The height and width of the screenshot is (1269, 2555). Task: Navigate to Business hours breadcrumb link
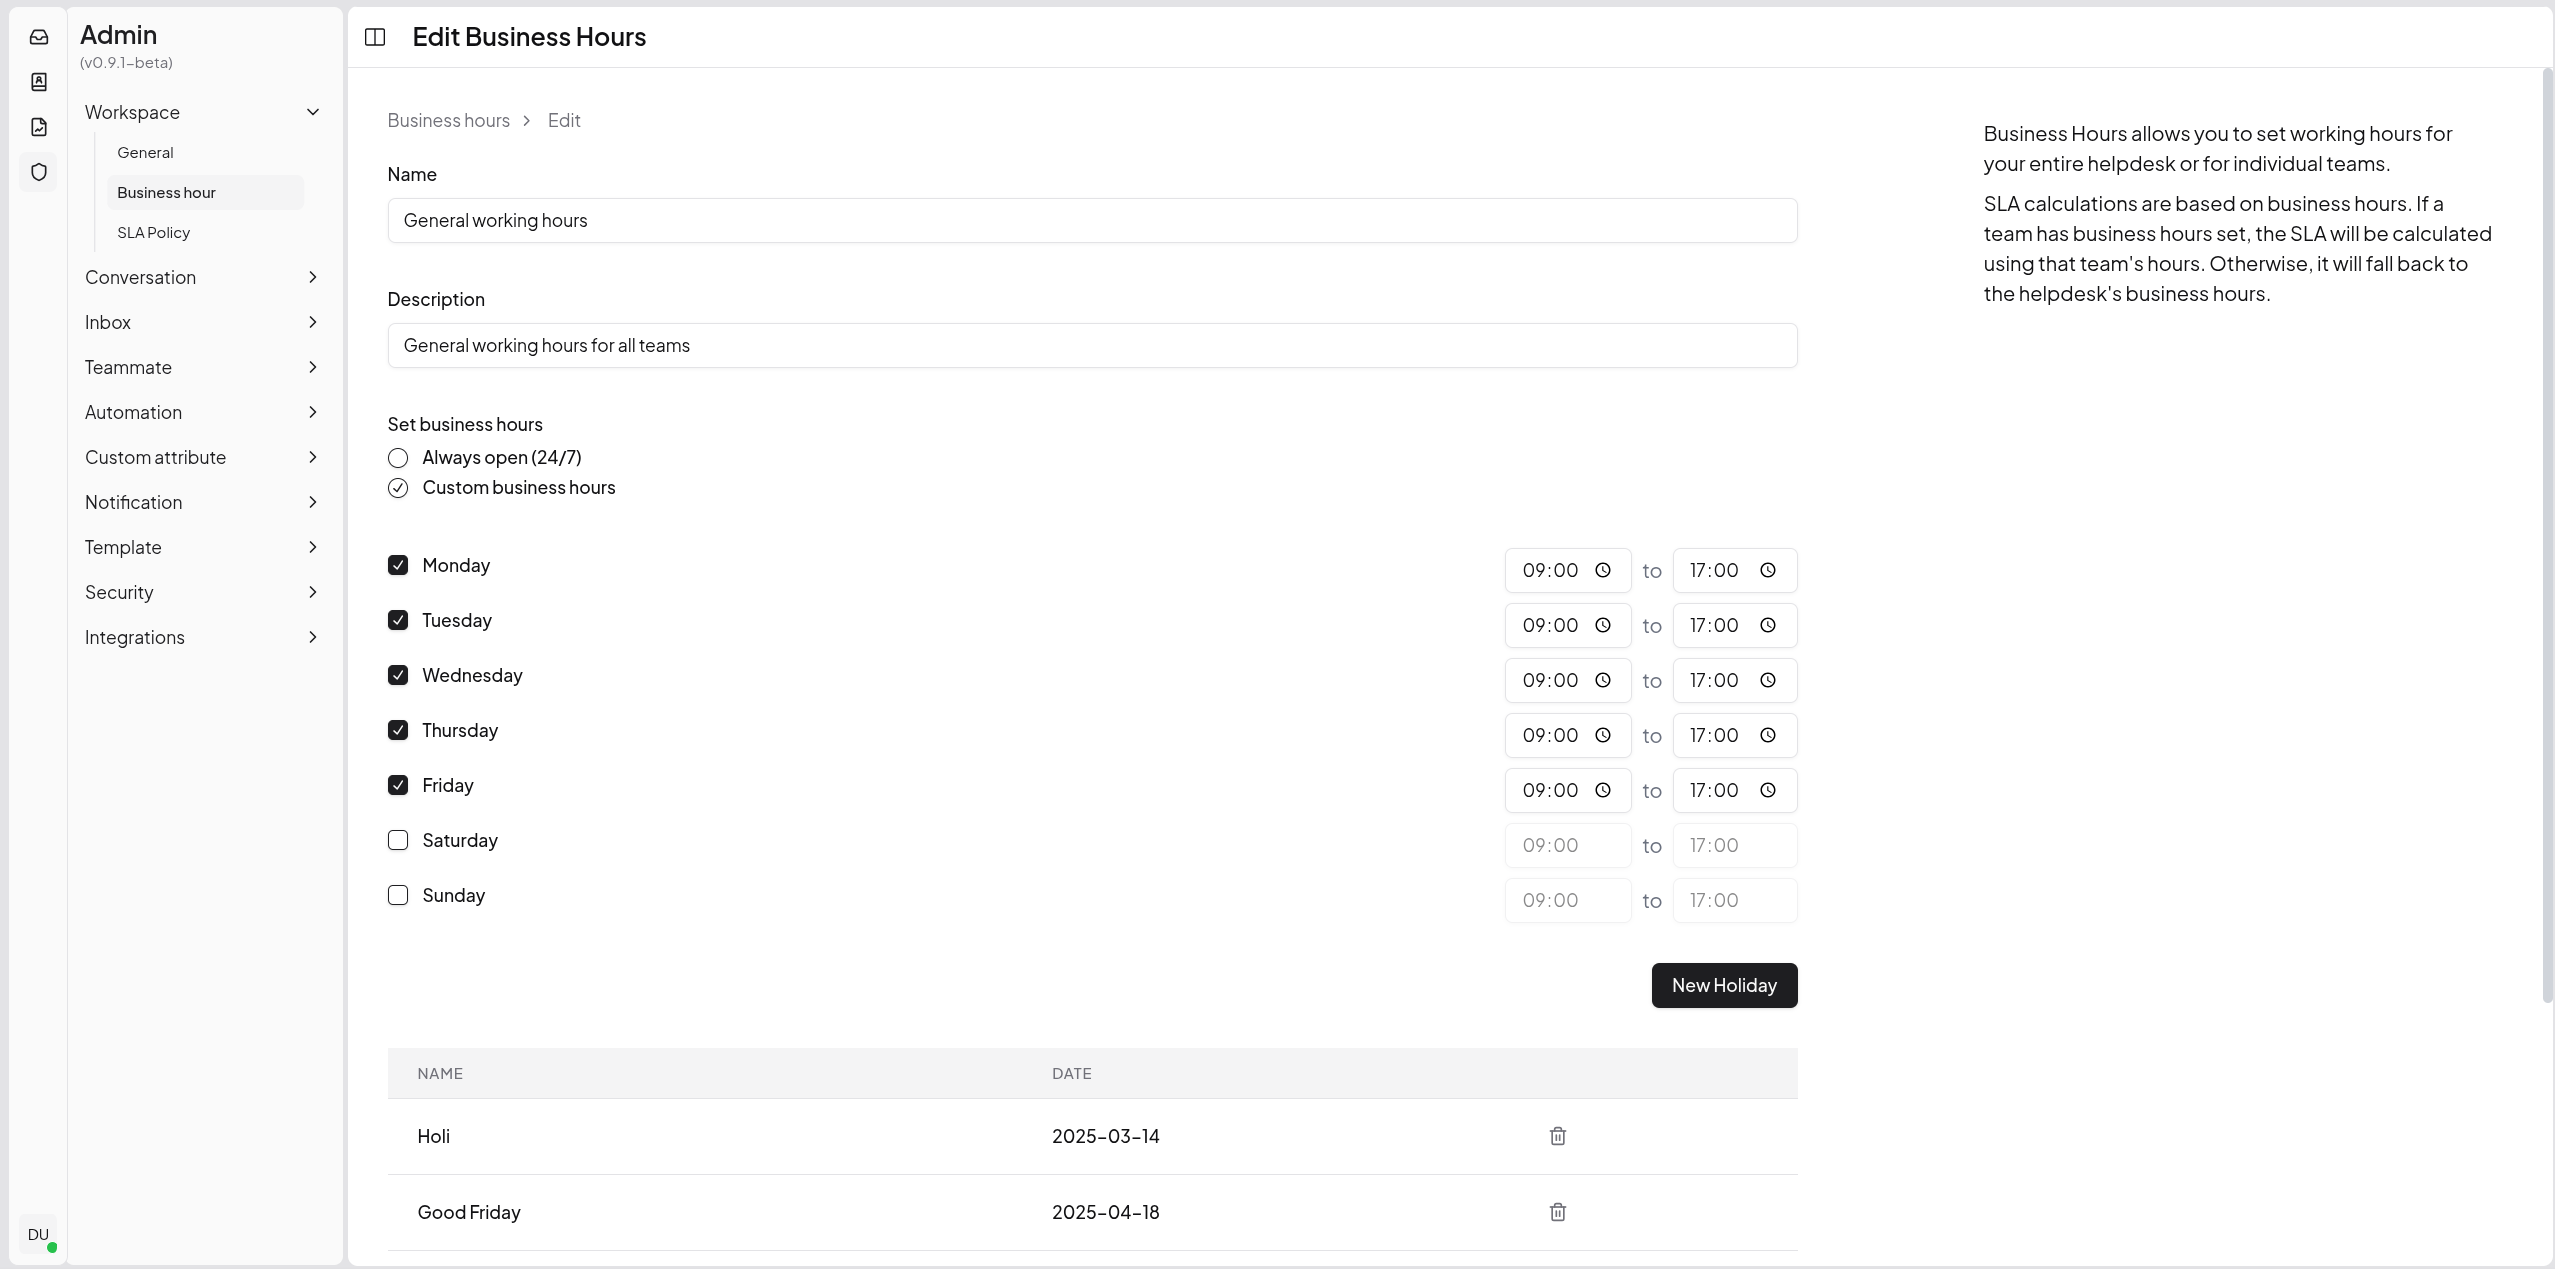pos(448,120)
